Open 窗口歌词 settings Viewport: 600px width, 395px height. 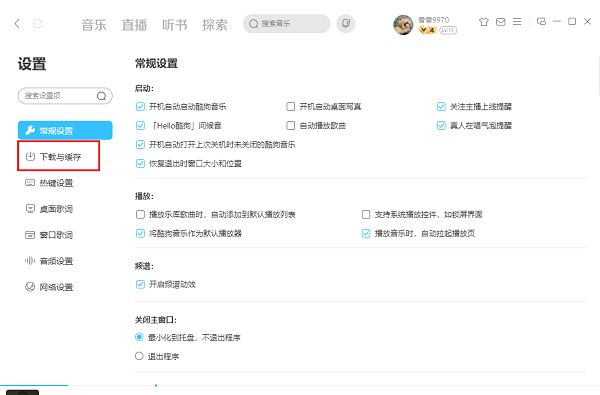tap(49, 235)
